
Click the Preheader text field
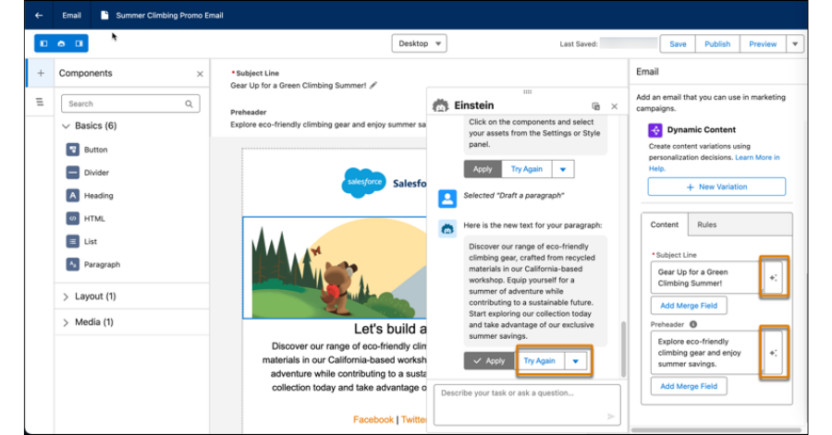click(705, 353)
